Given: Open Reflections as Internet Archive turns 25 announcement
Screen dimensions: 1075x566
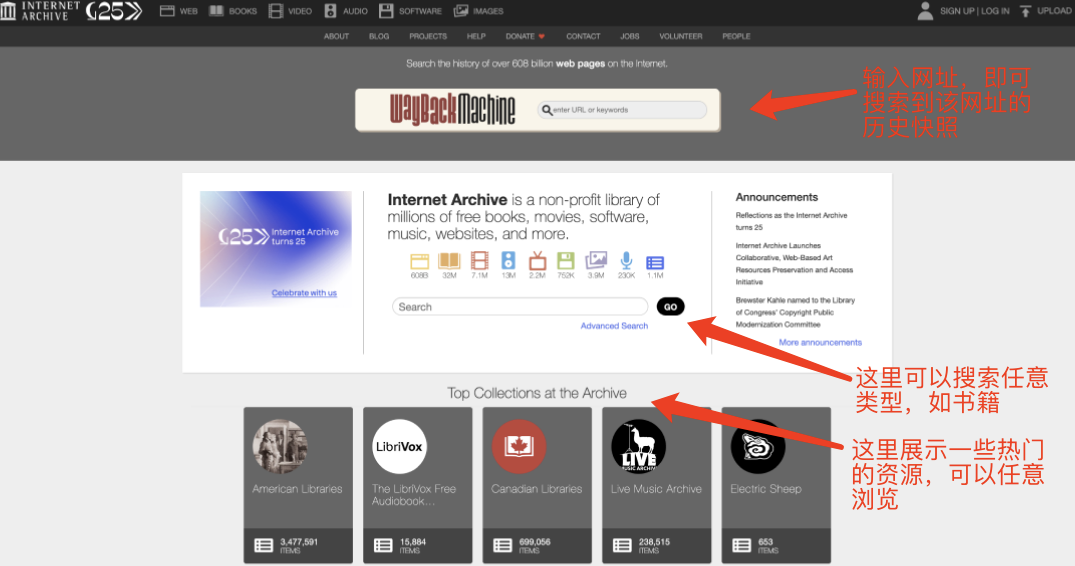Looking at the screenshot, I should click(791, 221).
